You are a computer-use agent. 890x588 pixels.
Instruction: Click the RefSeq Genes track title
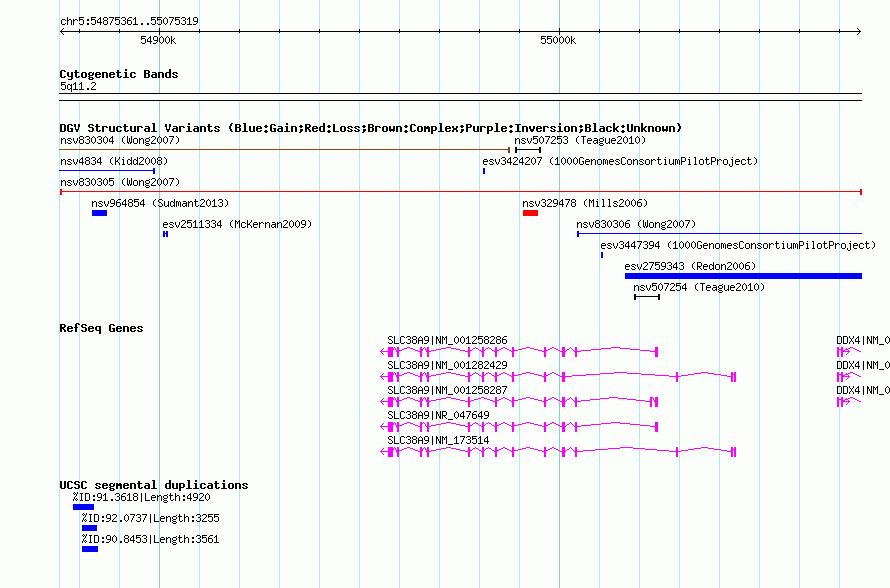[101, 328]
